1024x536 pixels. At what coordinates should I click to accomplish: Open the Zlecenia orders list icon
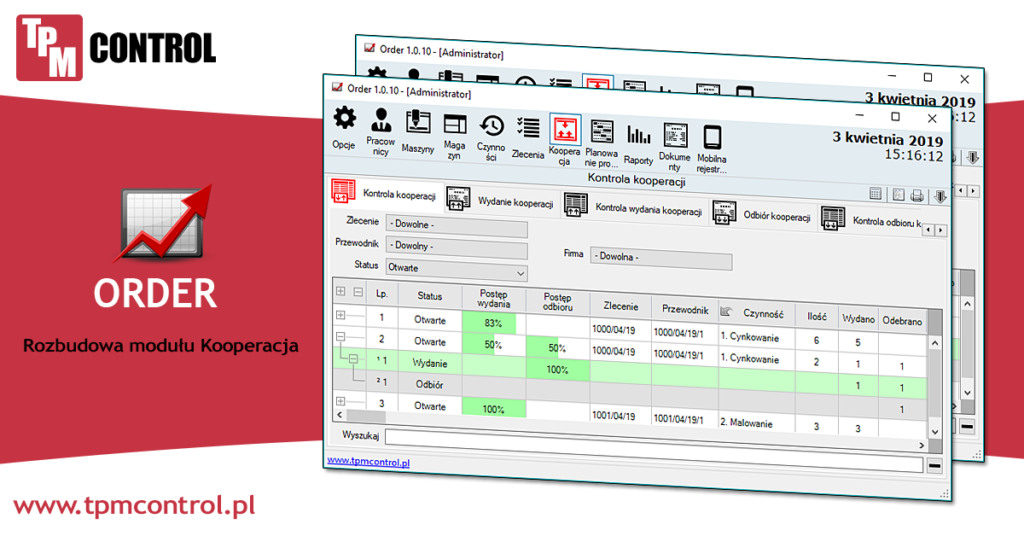tap(528, 128)
